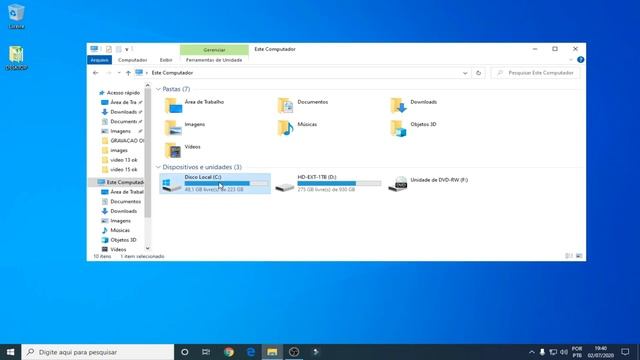Select the Unidade de DVD-RW (F:) drive icon
640x360 pixels.
pyautogui.click(x=398, y=184)
